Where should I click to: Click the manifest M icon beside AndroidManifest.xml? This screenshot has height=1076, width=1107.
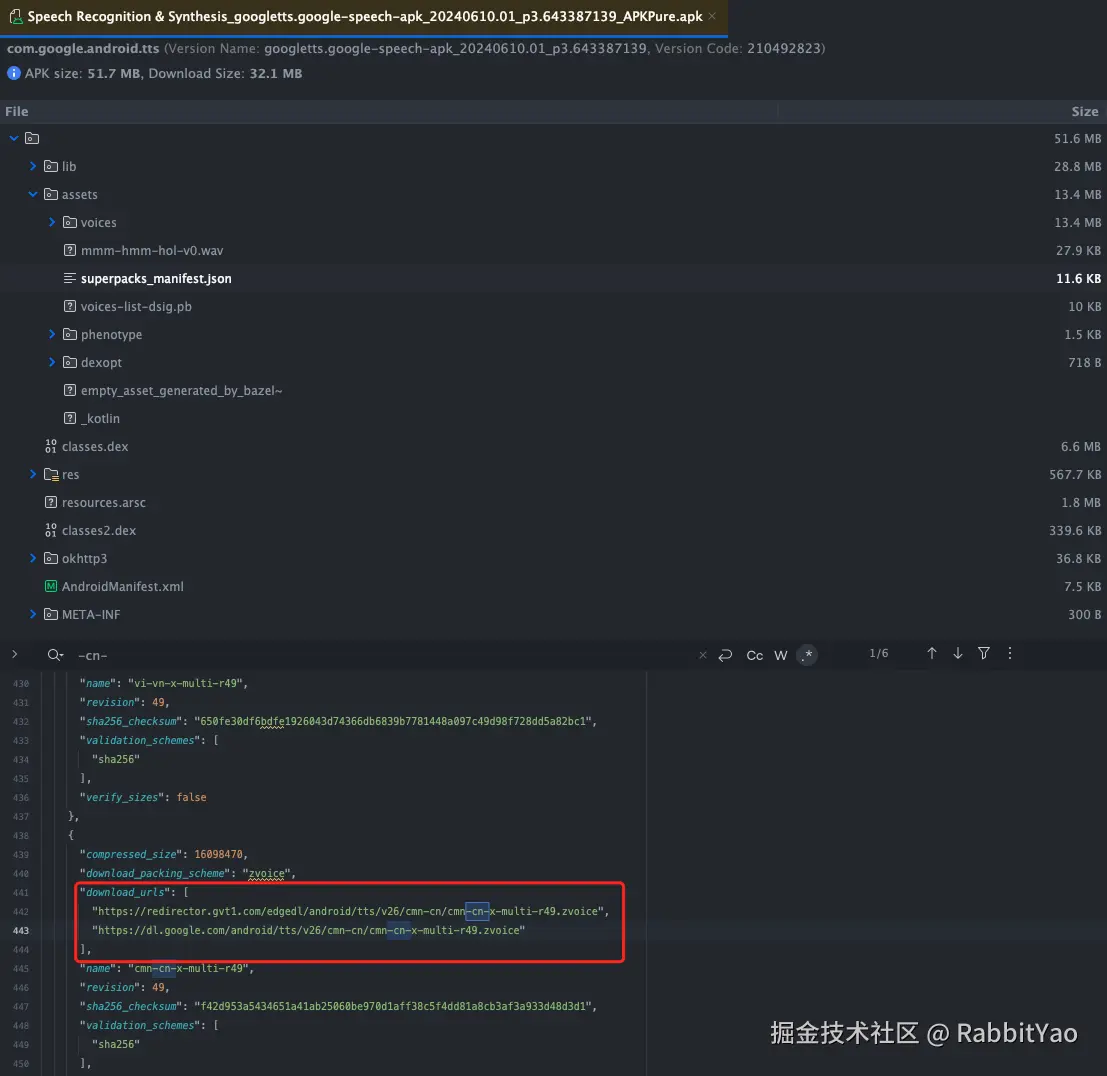(x=51, y=586)
